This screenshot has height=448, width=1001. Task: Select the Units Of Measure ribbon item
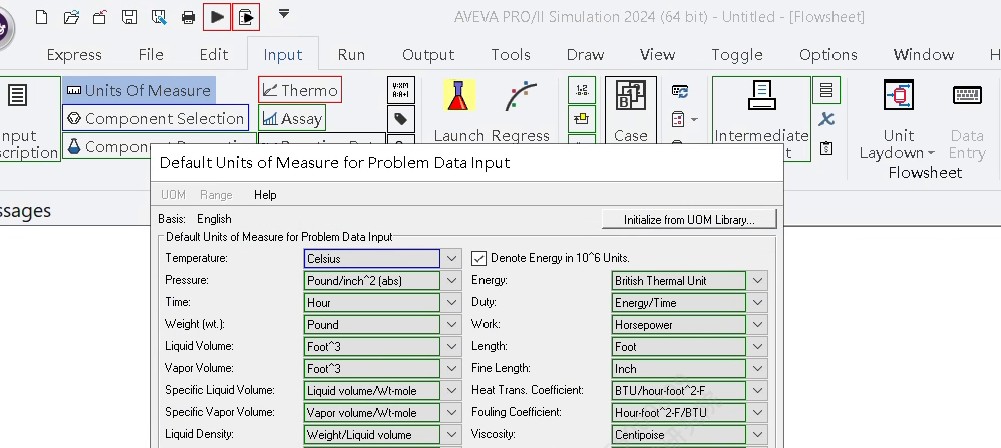point(139,90)
